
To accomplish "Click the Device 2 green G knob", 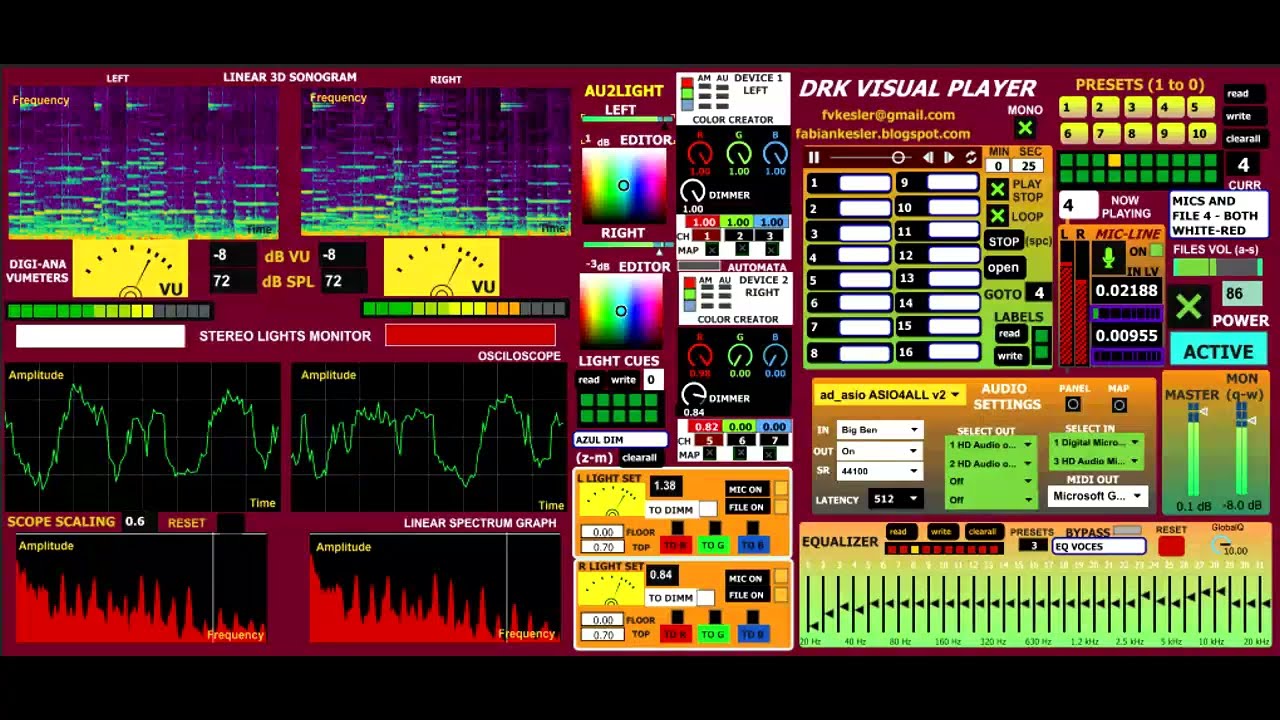I will pyautogui.click(x=739, y=354).
